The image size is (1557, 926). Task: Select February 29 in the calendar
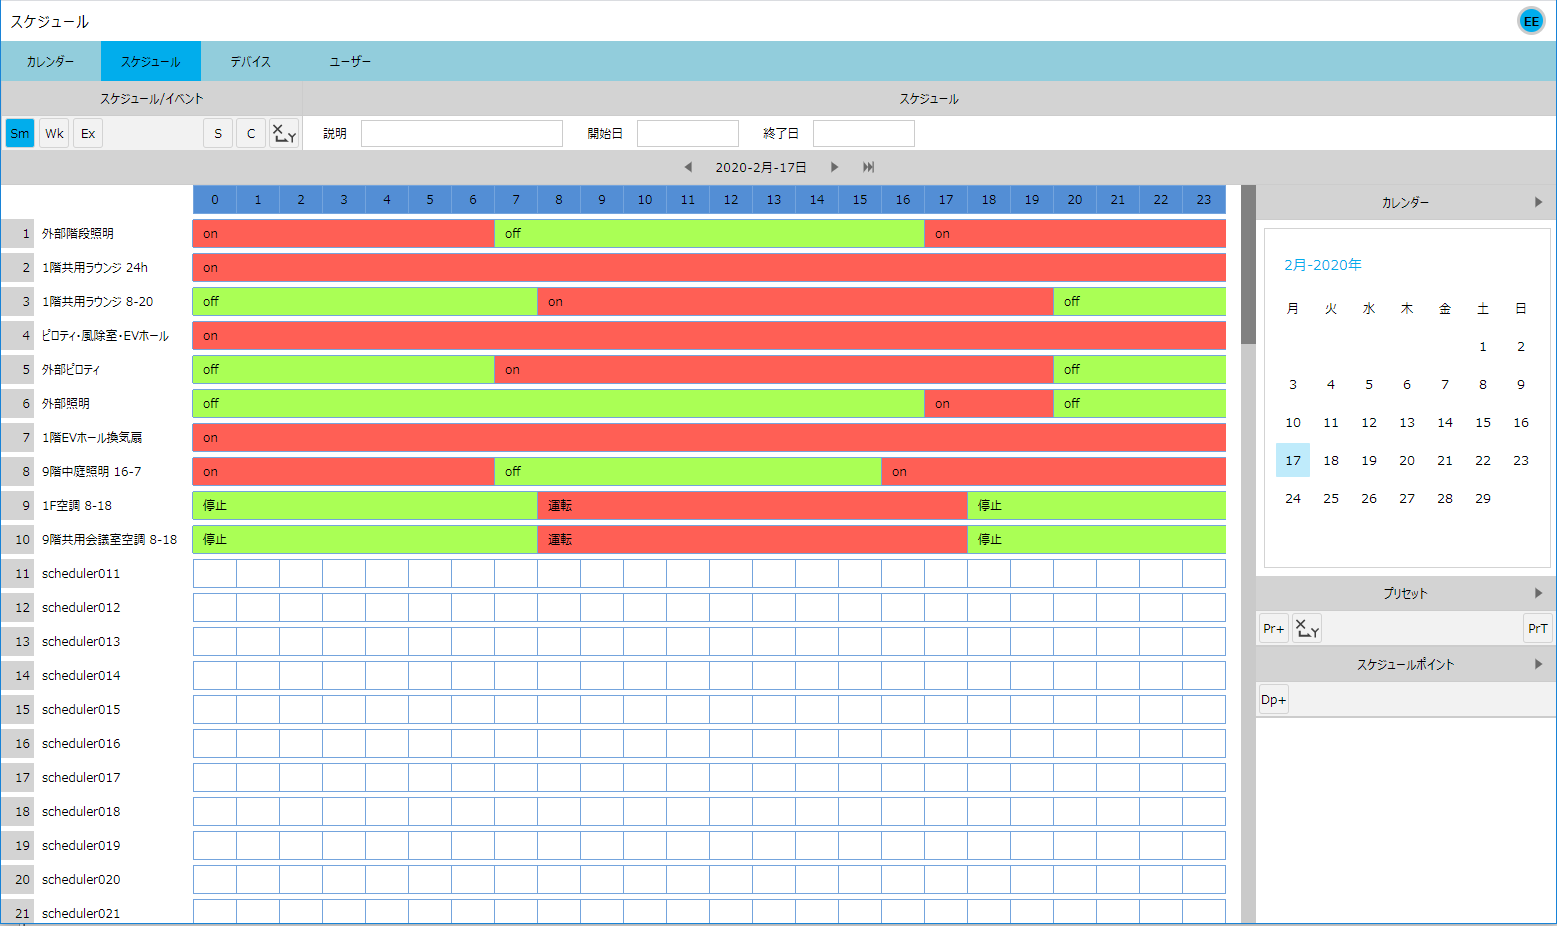point(1483,498)
